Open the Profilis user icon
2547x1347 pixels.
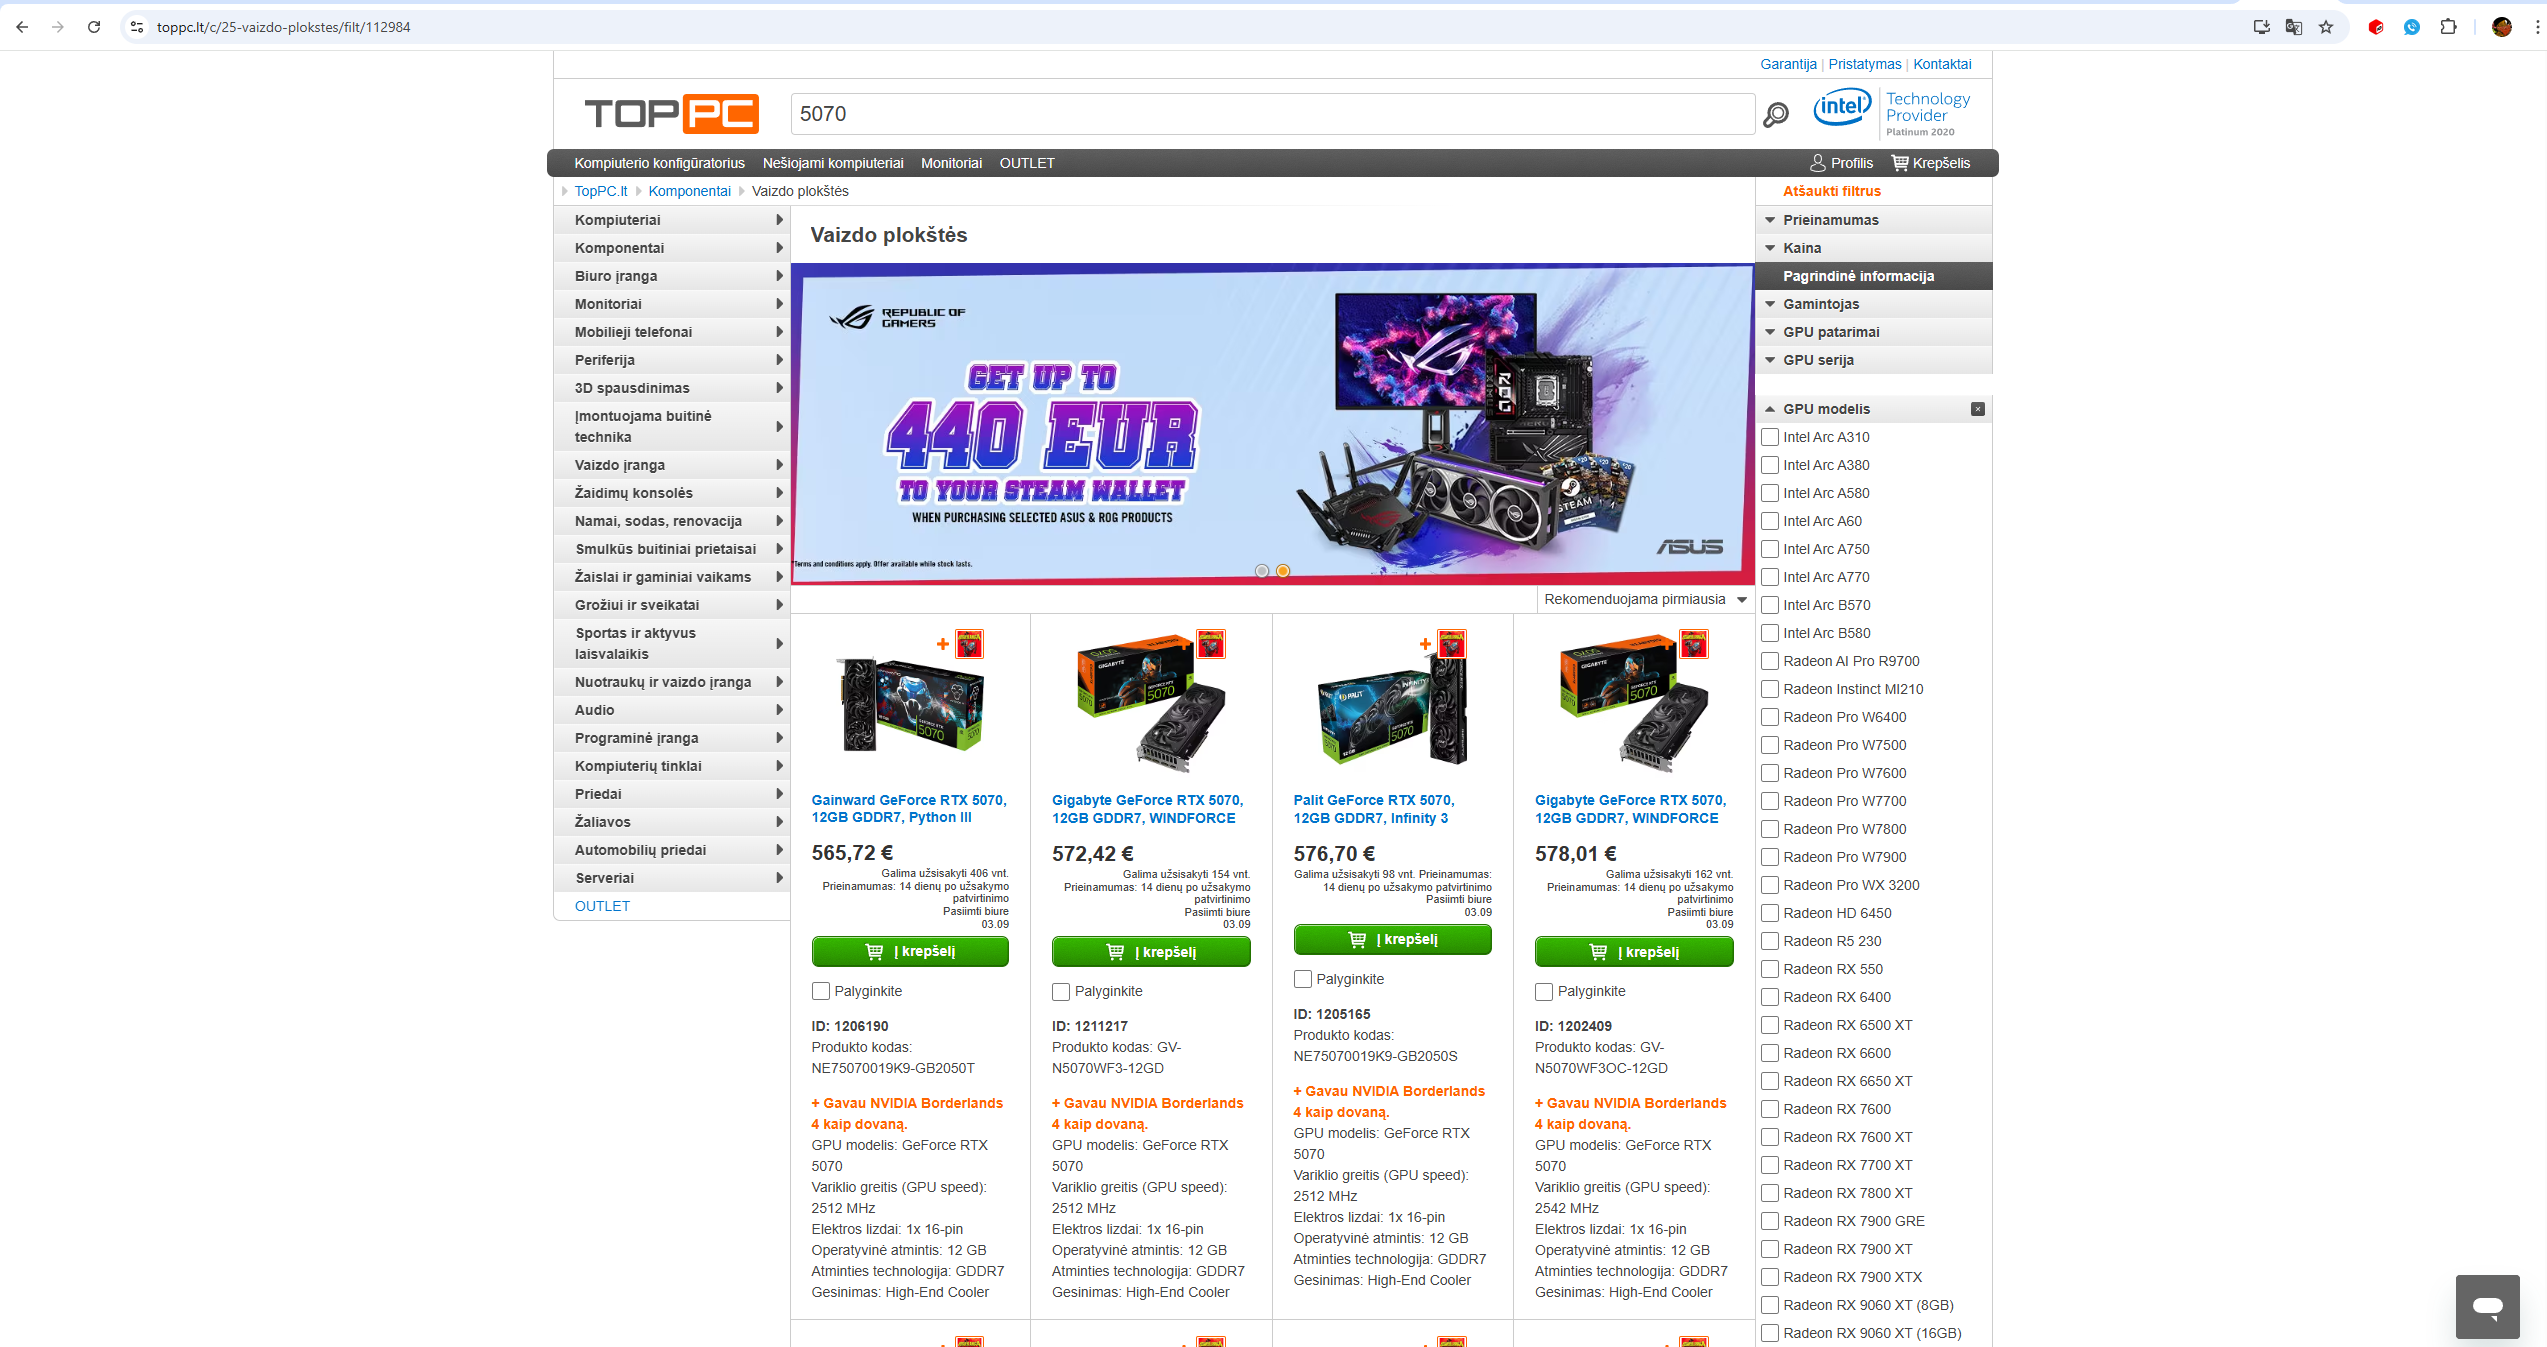coord(1817,163)
